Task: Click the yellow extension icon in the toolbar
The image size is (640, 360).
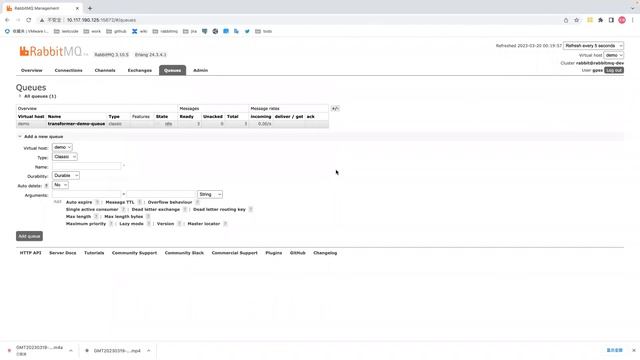Action: [590, 20]
